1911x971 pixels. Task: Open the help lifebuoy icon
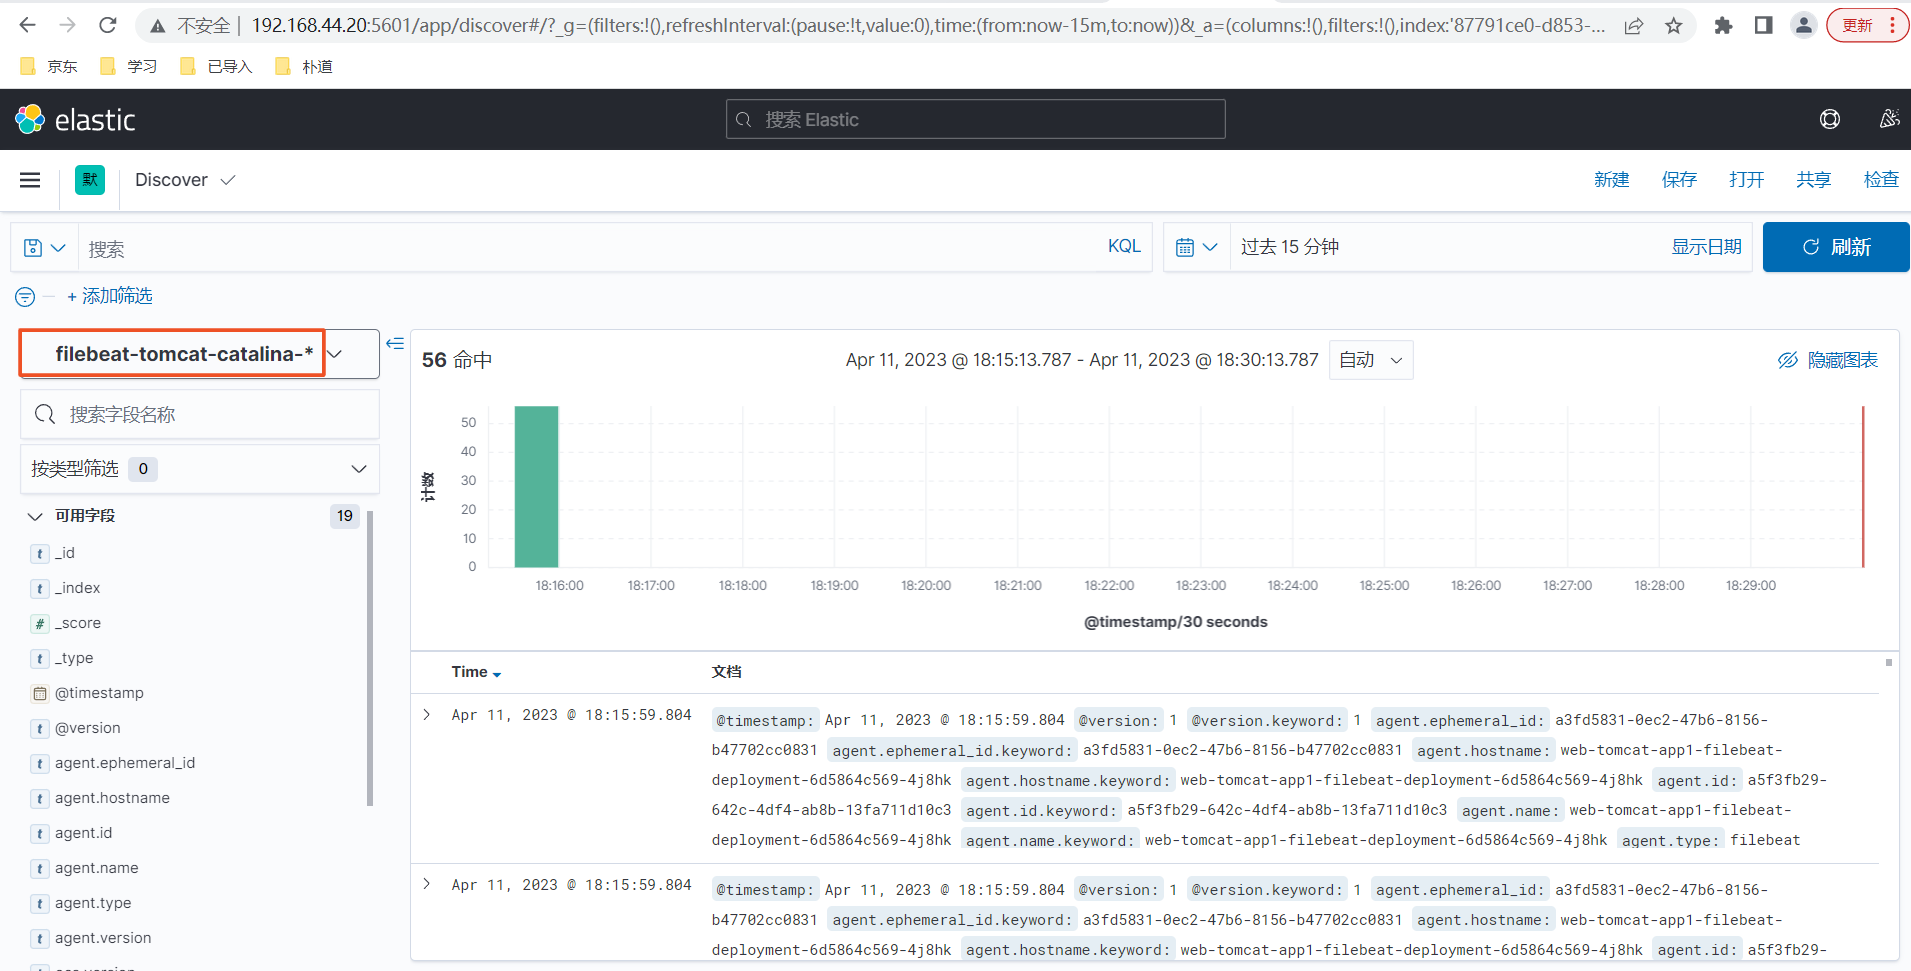pyautogui.click(x=1829, y=120)
